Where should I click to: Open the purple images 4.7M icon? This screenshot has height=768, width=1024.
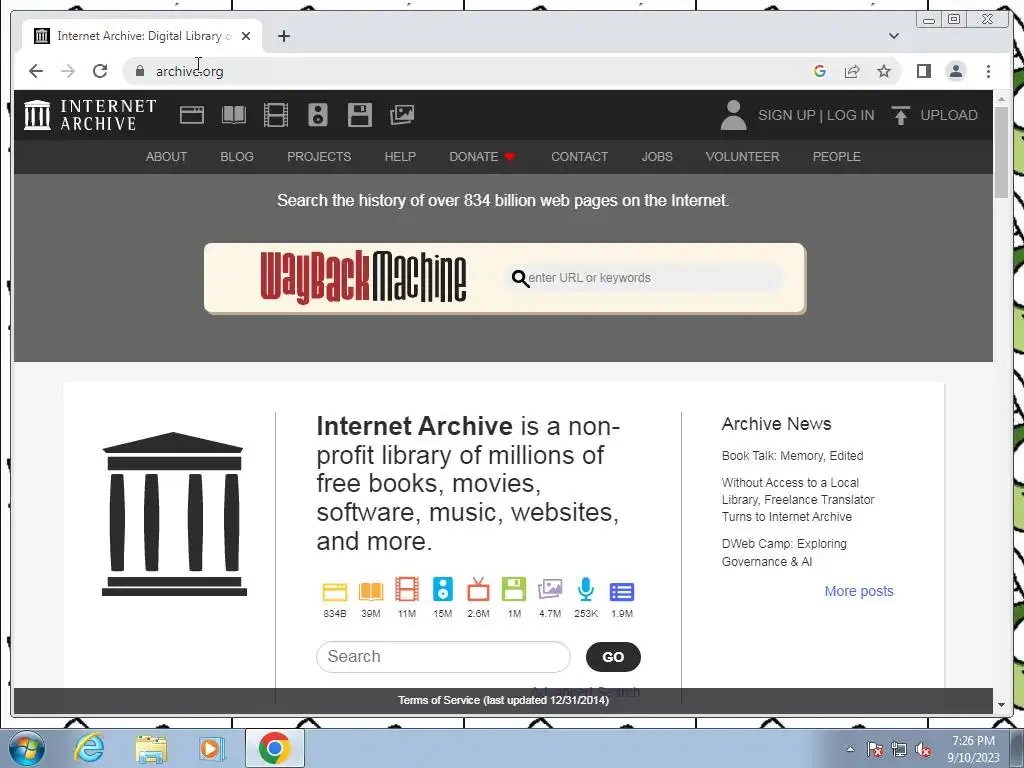click(550, 589)
